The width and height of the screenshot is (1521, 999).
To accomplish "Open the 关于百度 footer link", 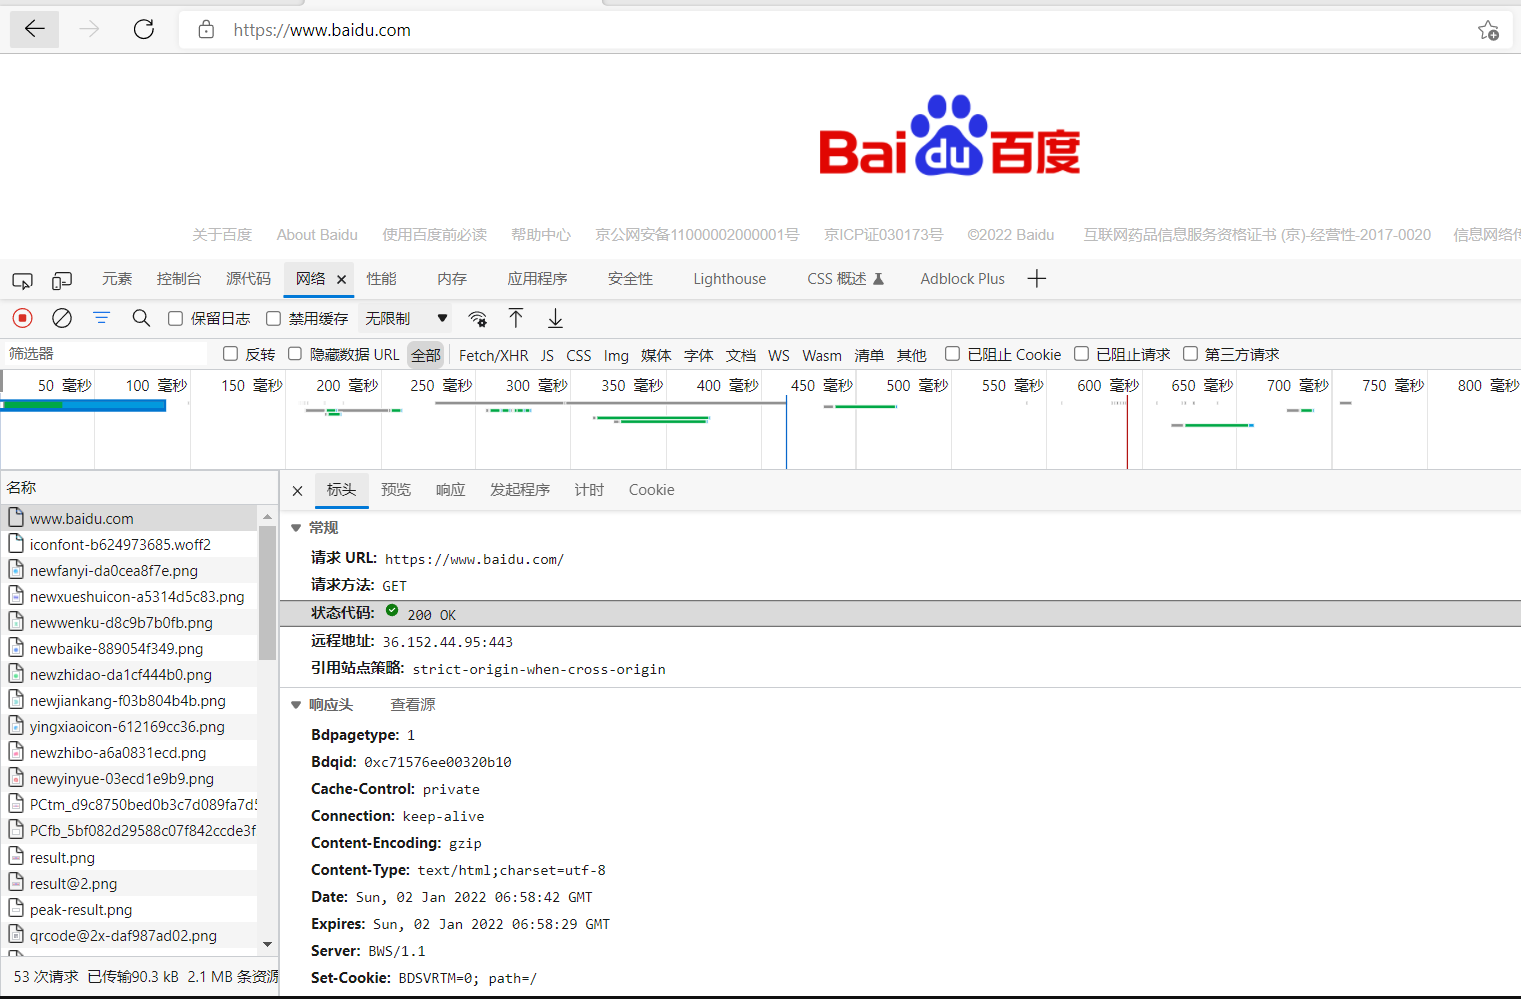I will point(222,235).
